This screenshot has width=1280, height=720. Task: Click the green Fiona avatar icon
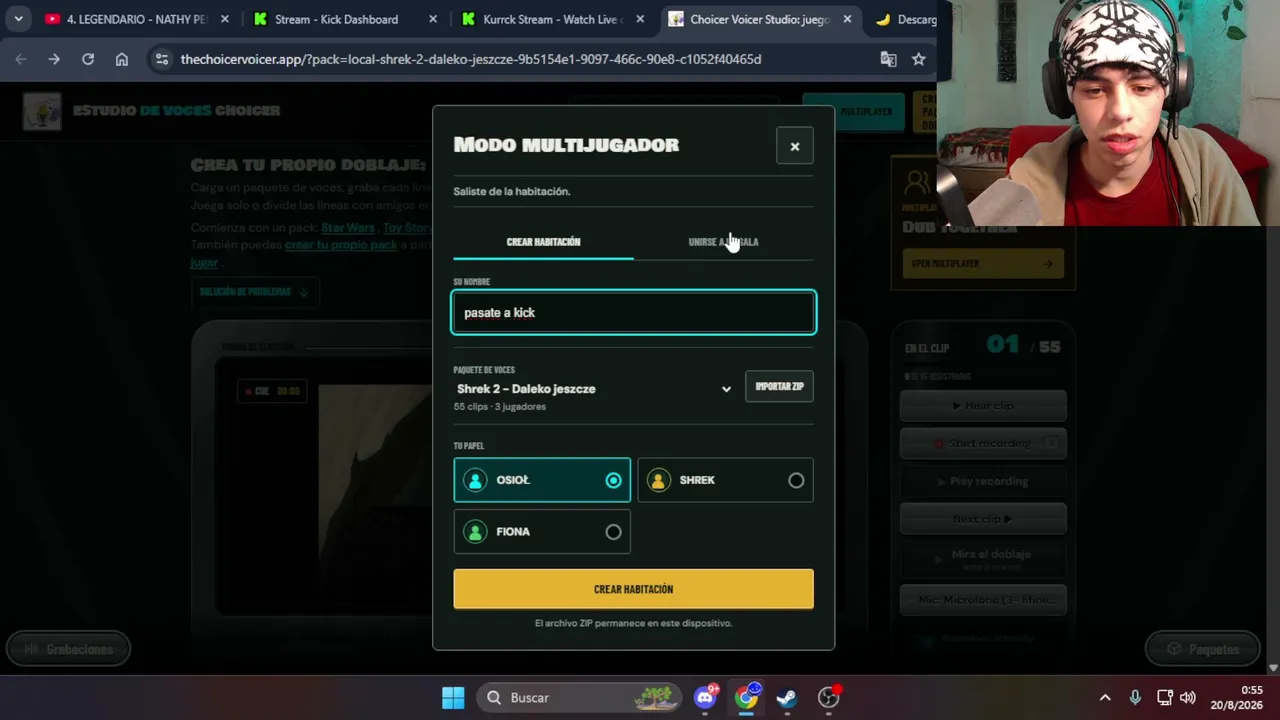[x=475, y=532]
